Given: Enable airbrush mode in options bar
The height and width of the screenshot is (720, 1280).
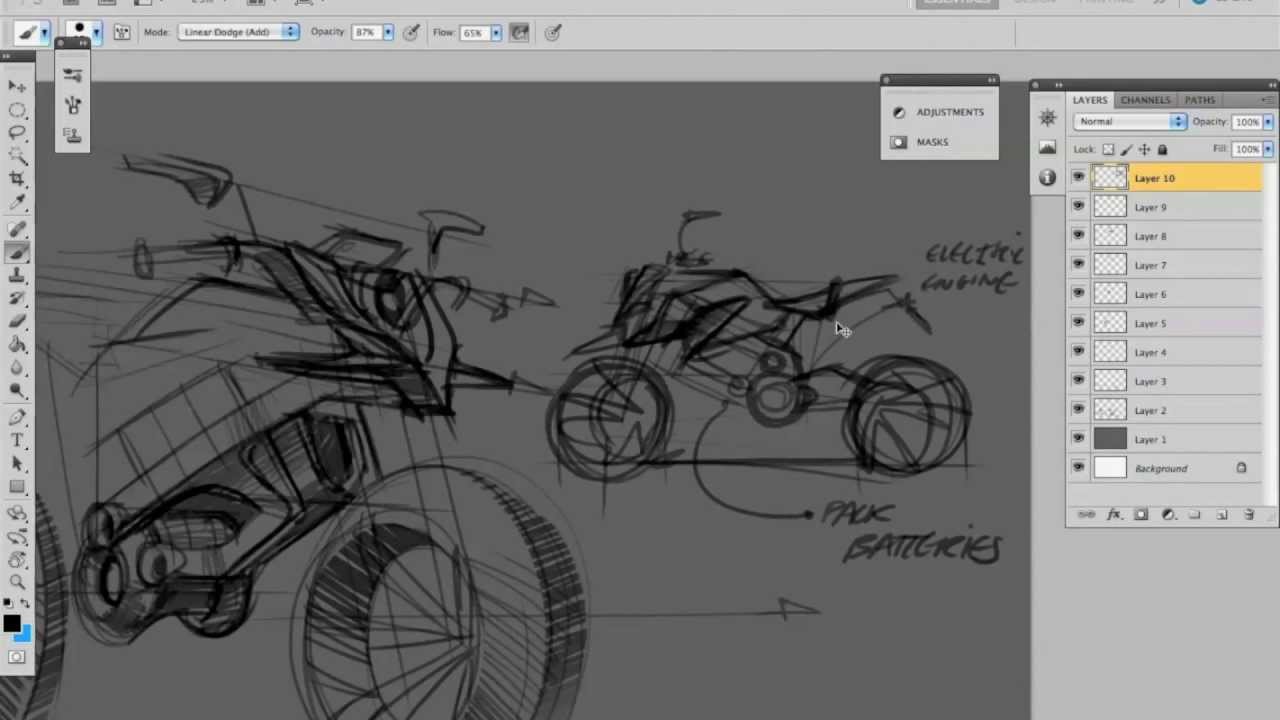Looking at the screenshot, I should [x=519, y=32].
